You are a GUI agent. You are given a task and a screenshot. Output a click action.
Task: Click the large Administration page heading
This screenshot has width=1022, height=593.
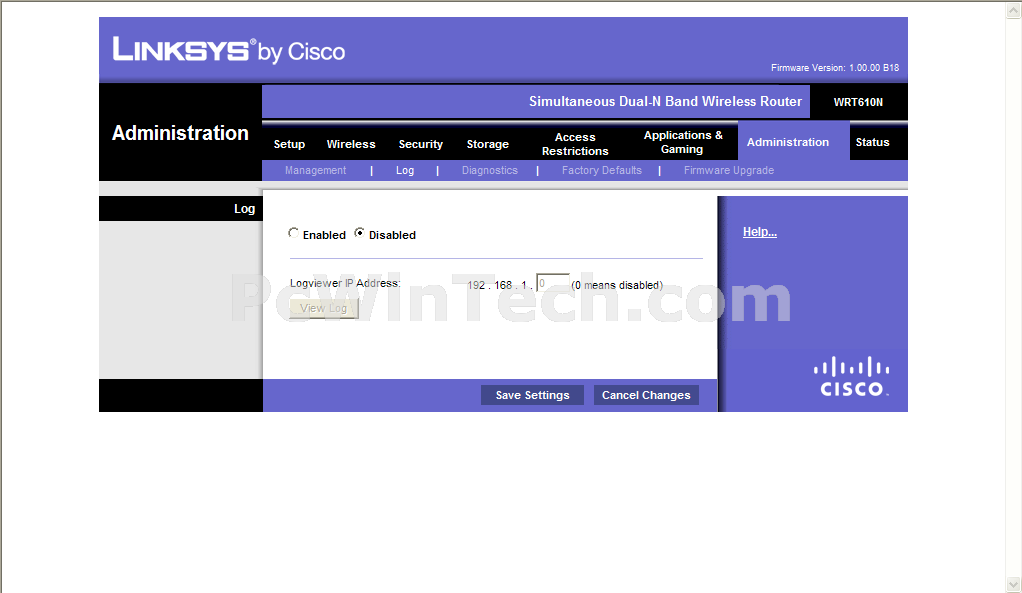pyautogui.click(x=180, y=133)
